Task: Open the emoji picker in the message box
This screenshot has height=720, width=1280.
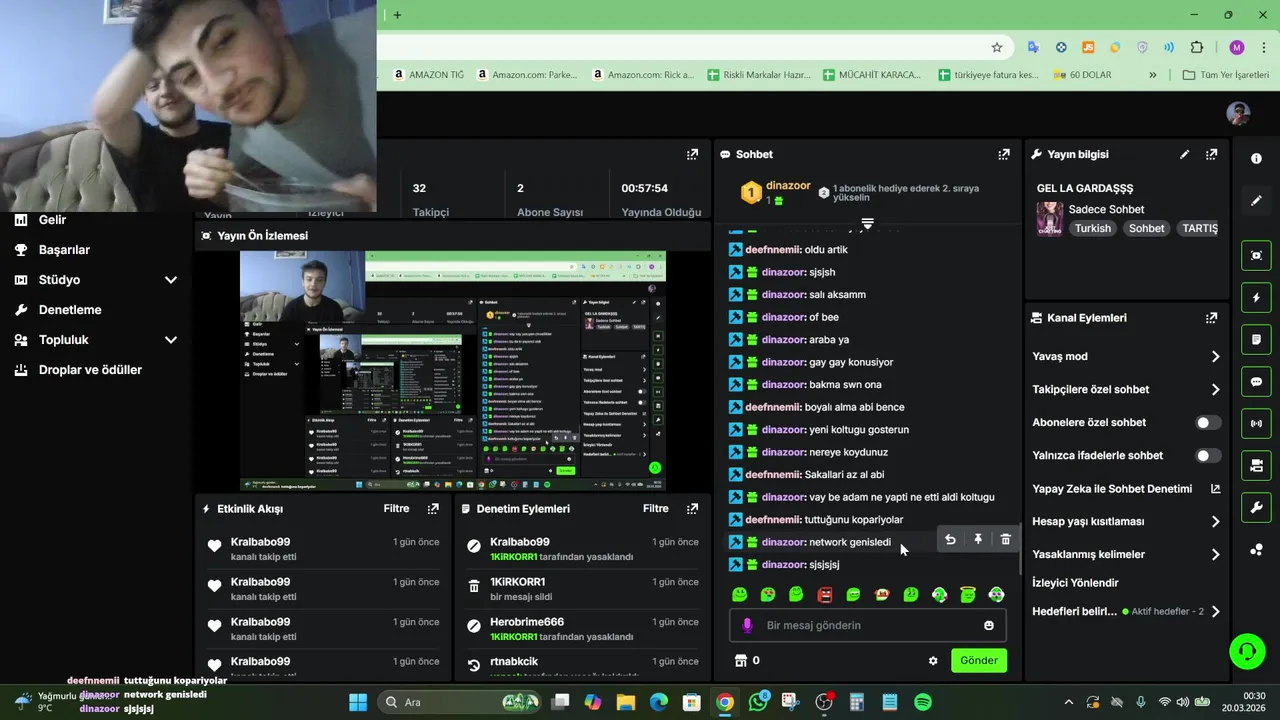Action: [989, 626]
